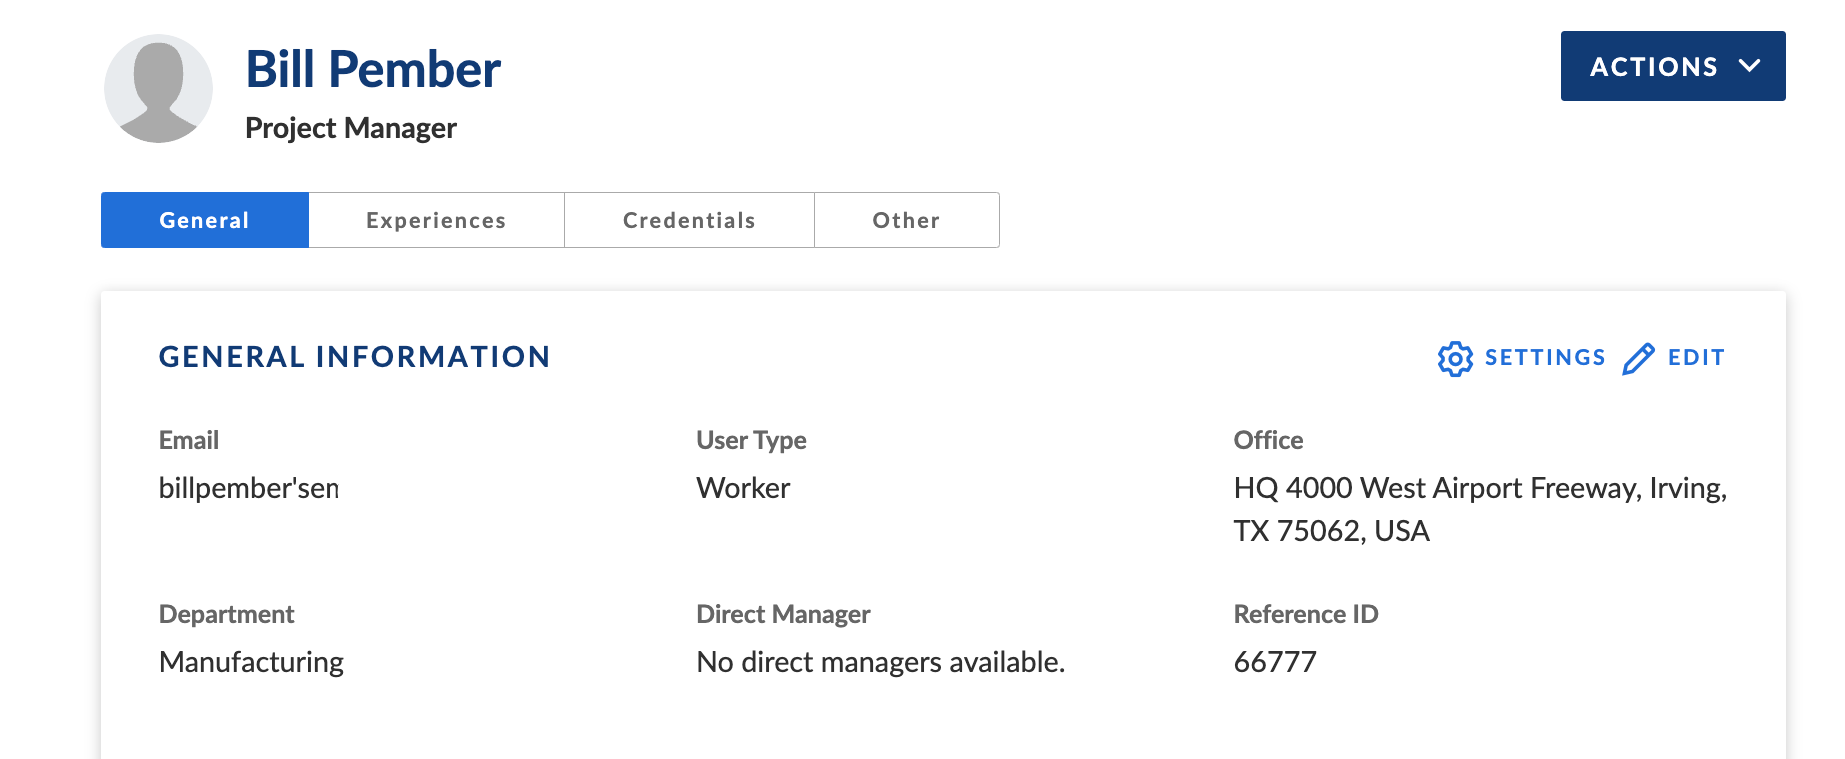
Task: Click the billpember email value
Action: click(x=249, y=488)
